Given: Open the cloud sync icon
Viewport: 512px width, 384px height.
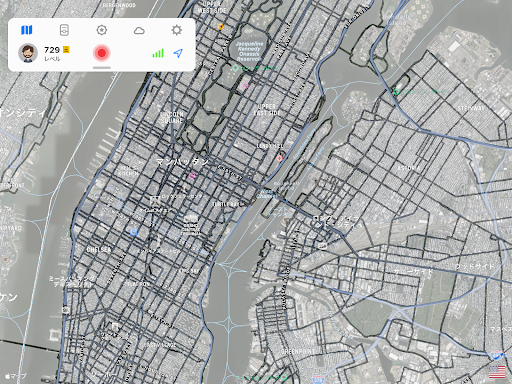Looking at the screenshot, I should click(x=139, y=31).
